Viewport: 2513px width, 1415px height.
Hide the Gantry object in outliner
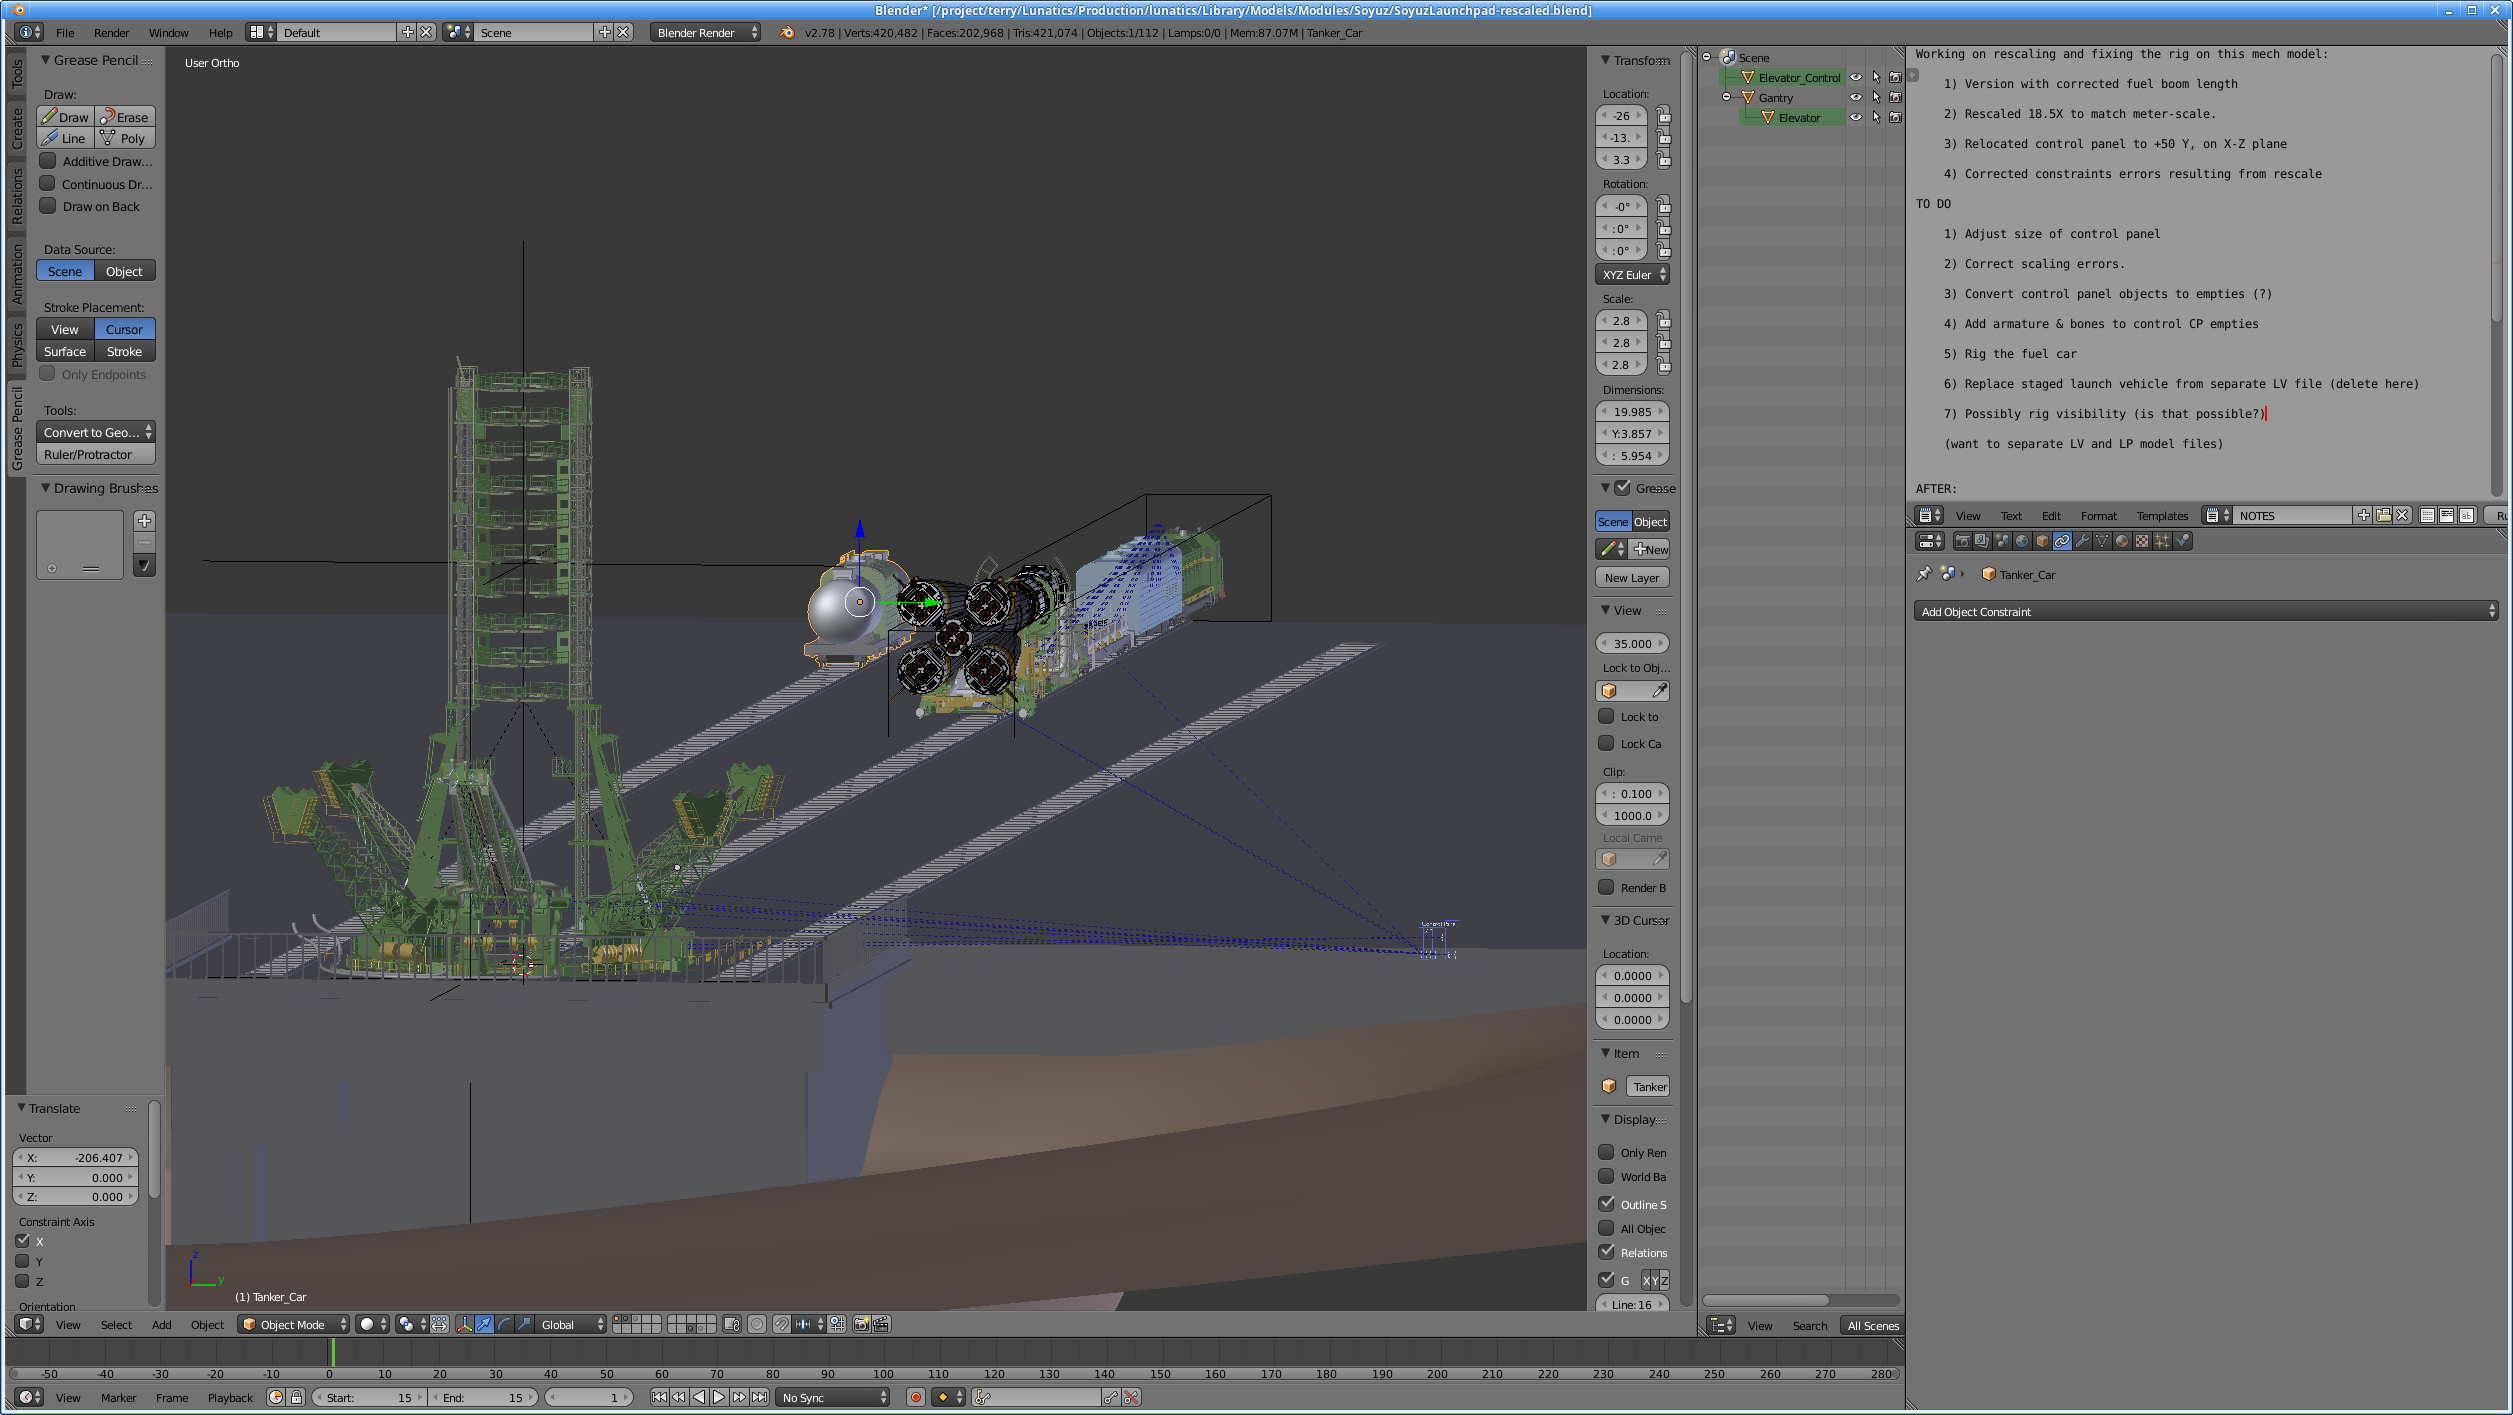pos(1856,97)
